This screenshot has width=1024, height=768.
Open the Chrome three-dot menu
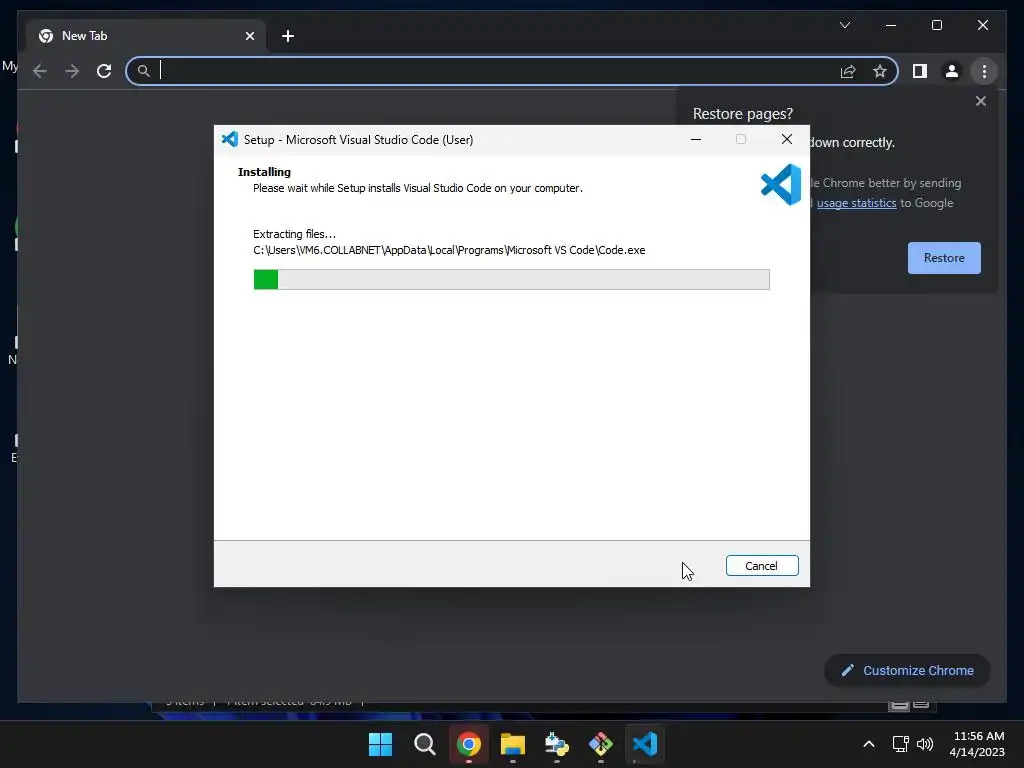pyautogui.click(x=984, y=71)
